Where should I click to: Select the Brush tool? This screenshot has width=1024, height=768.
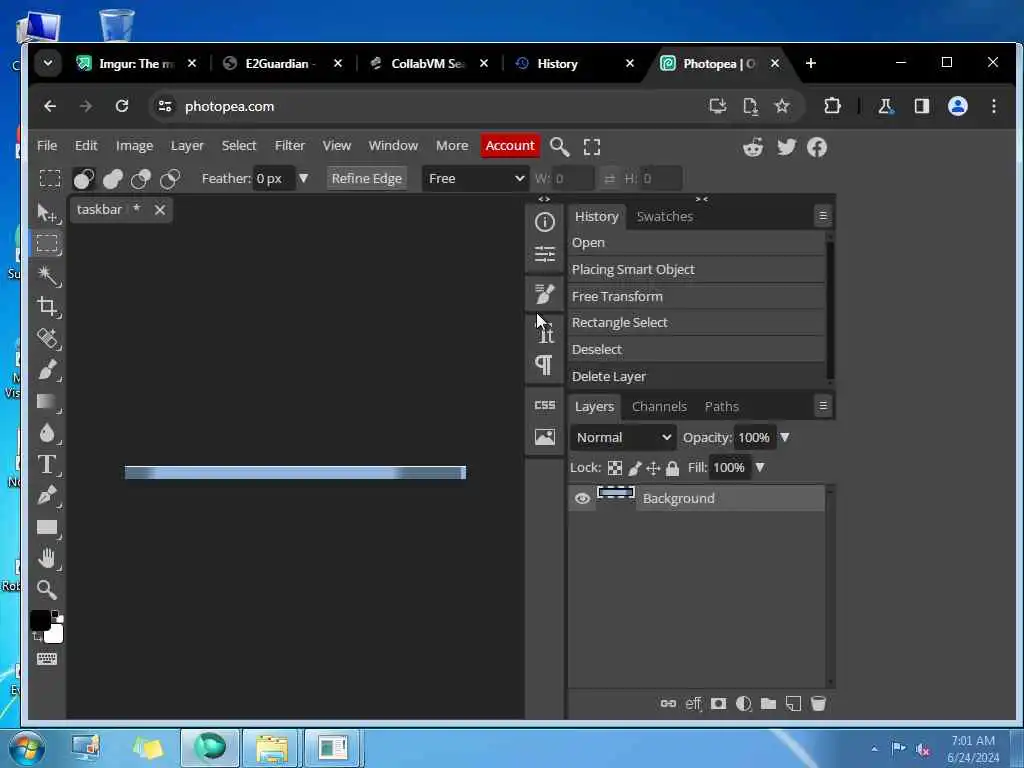click(x=47, y=370)
